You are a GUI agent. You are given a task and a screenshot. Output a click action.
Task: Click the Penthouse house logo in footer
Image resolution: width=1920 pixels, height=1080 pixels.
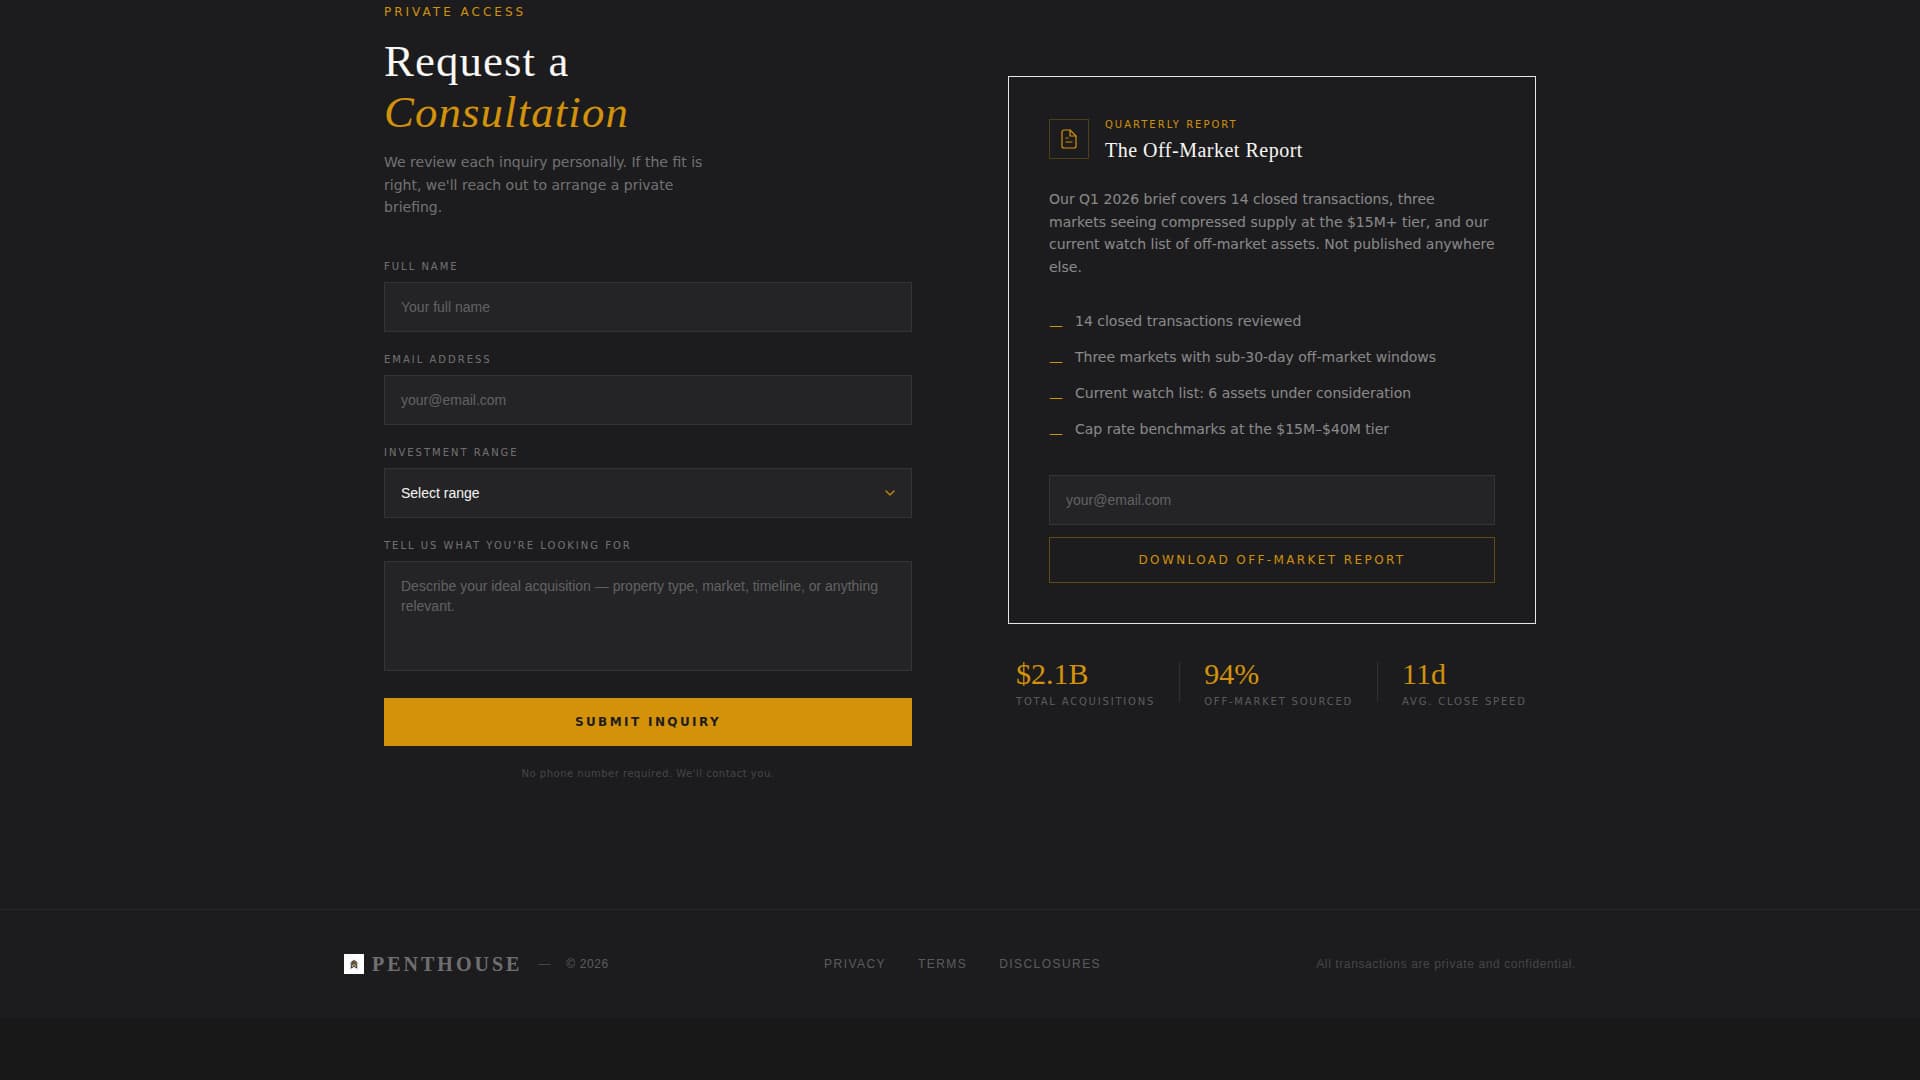click(x=352, y=963)
